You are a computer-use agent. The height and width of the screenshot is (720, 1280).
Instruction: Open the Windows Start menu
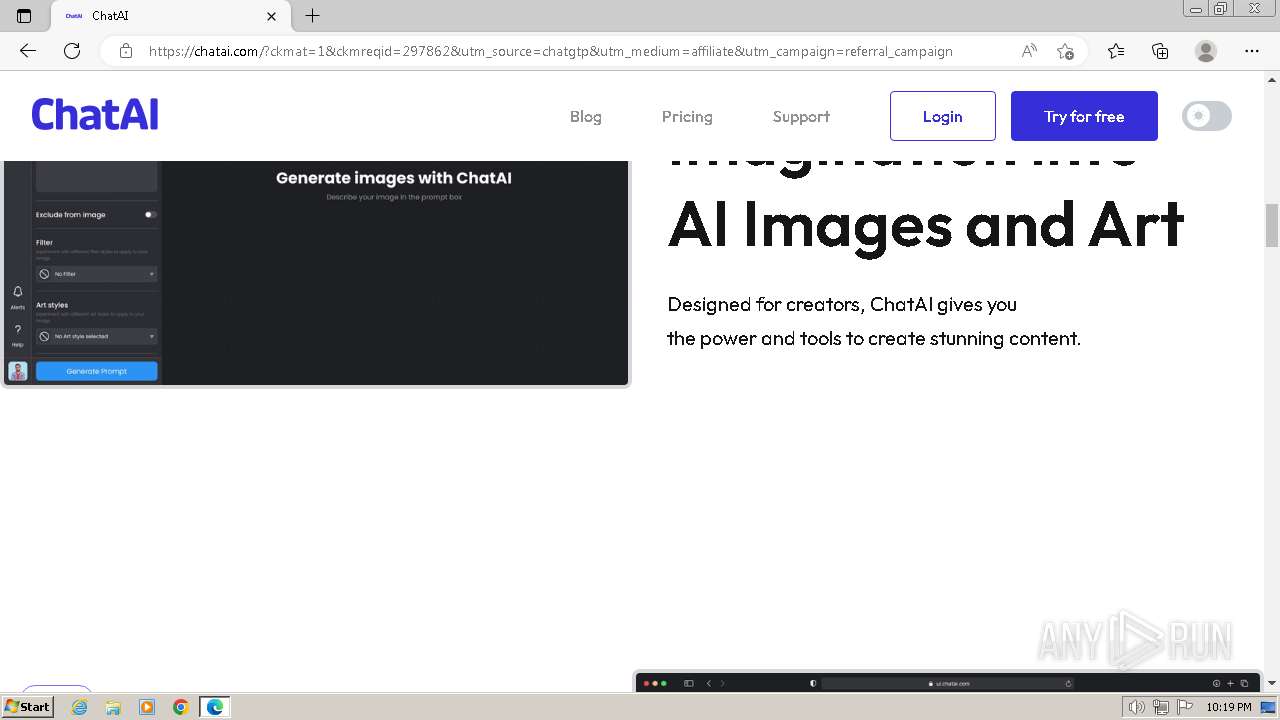tap(28, 706)
